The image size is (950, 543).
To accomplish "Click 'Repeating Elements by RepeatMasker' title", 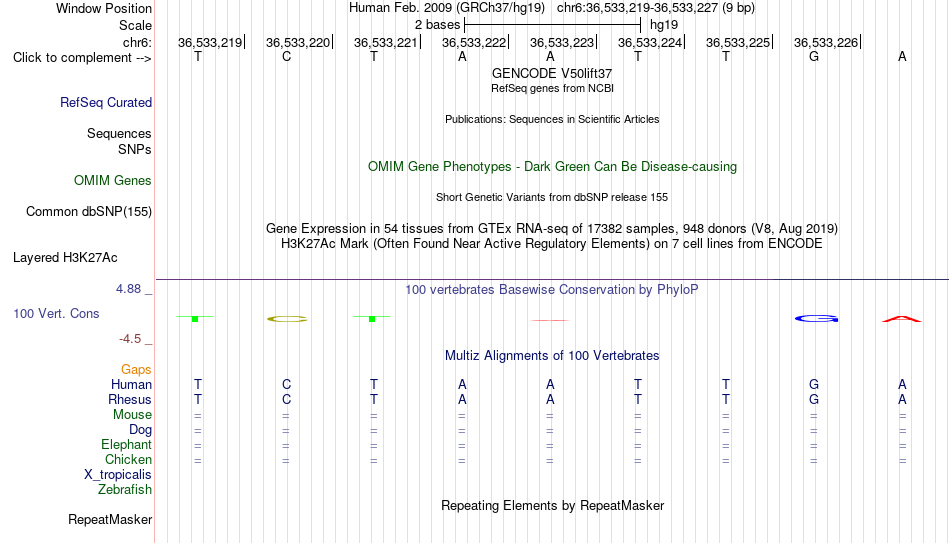I will tap(553, 505).
